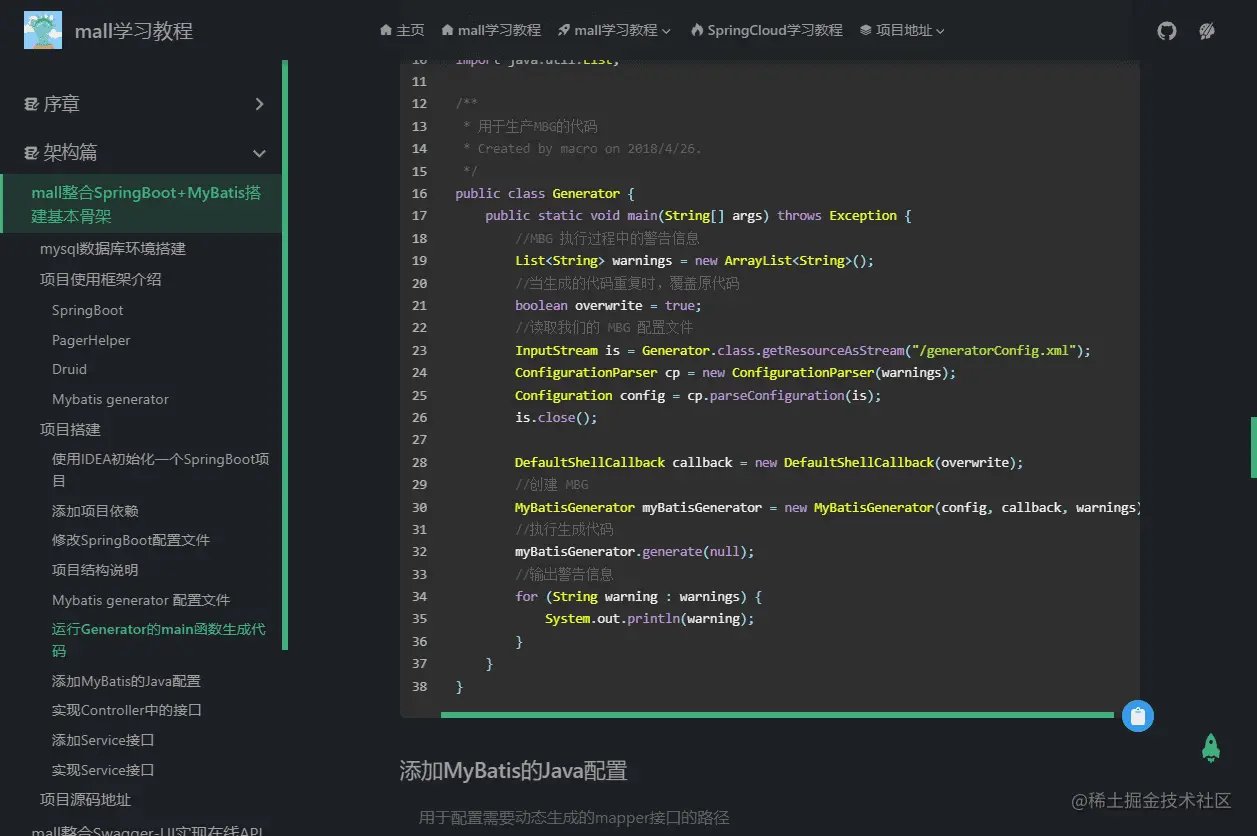Open mall学习教程 navbar link with house icon
Viewport: 1257px width, 836px height.
(491, 31)
